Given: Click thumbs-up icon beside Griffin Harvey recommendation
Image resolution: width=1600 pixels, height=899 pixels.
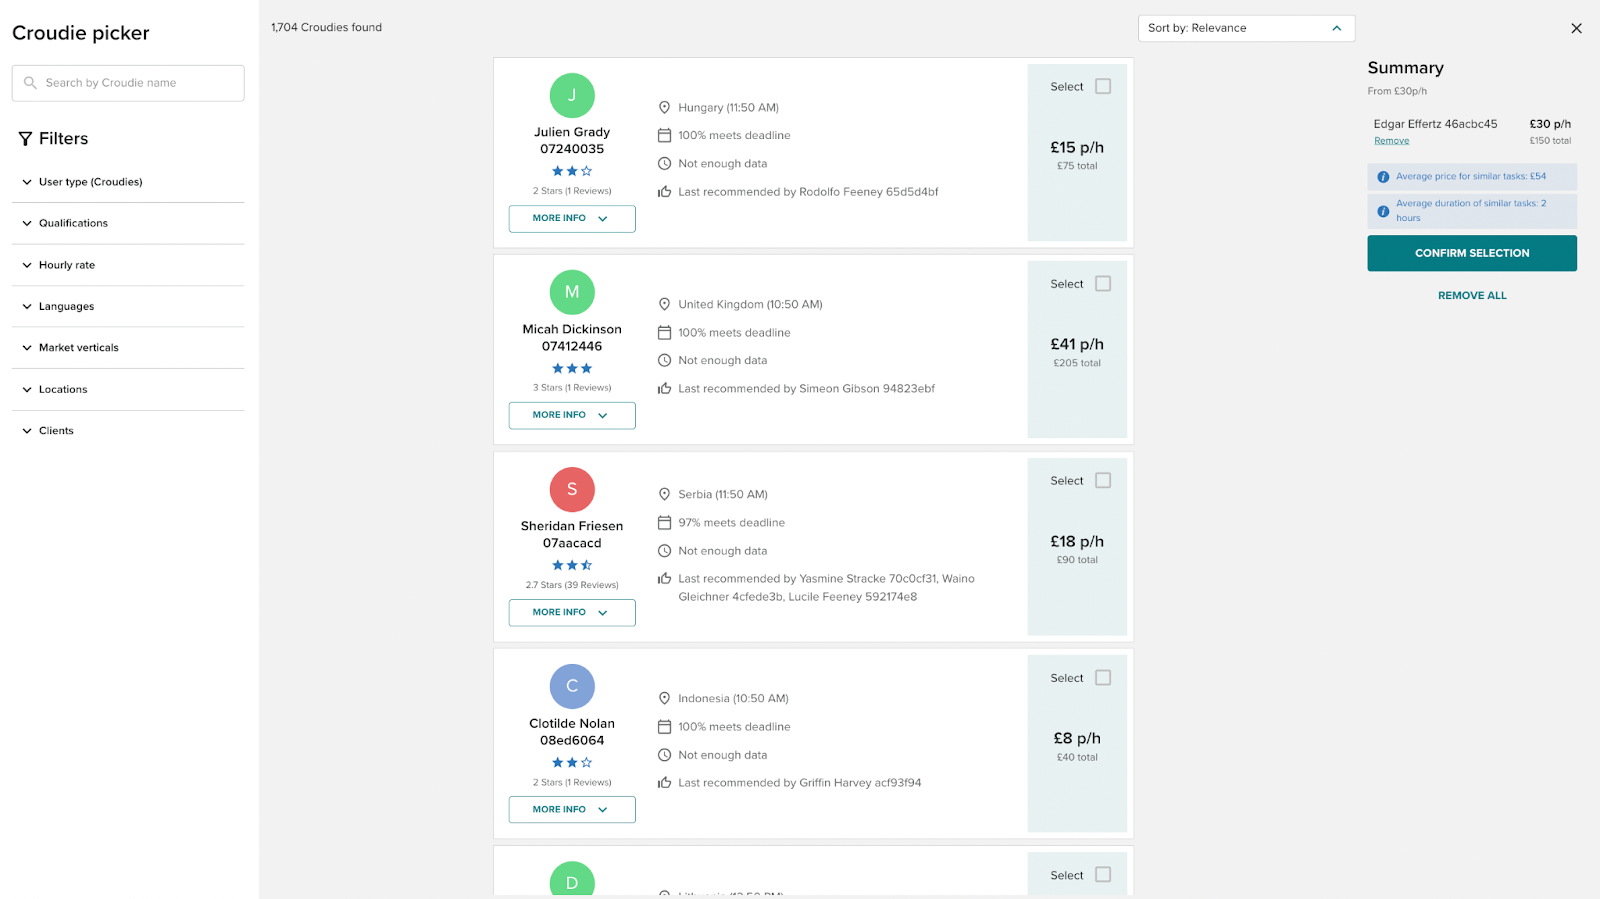Looking at the screenshot, I should point(664,782).
